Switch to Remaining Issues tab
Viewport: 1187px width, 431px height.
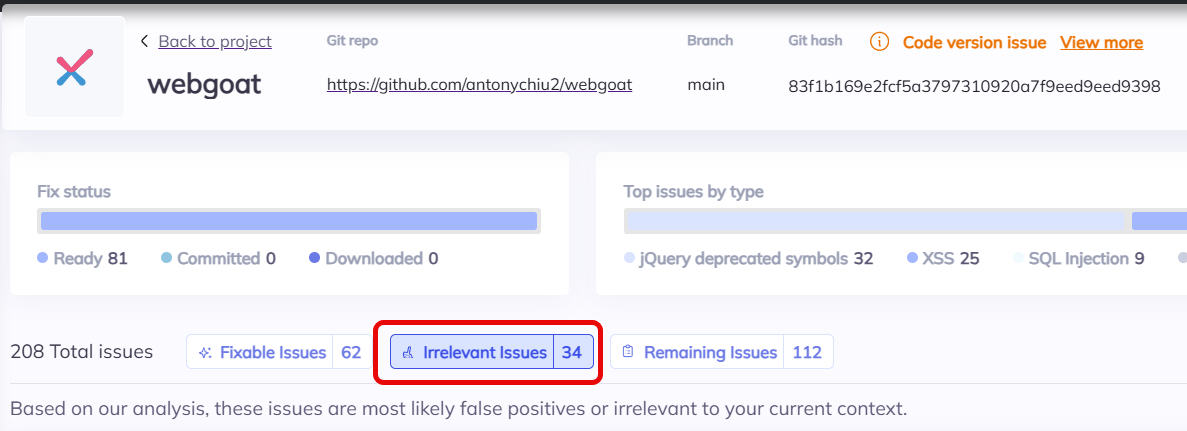pyautogui.click(x=710, y=352)
